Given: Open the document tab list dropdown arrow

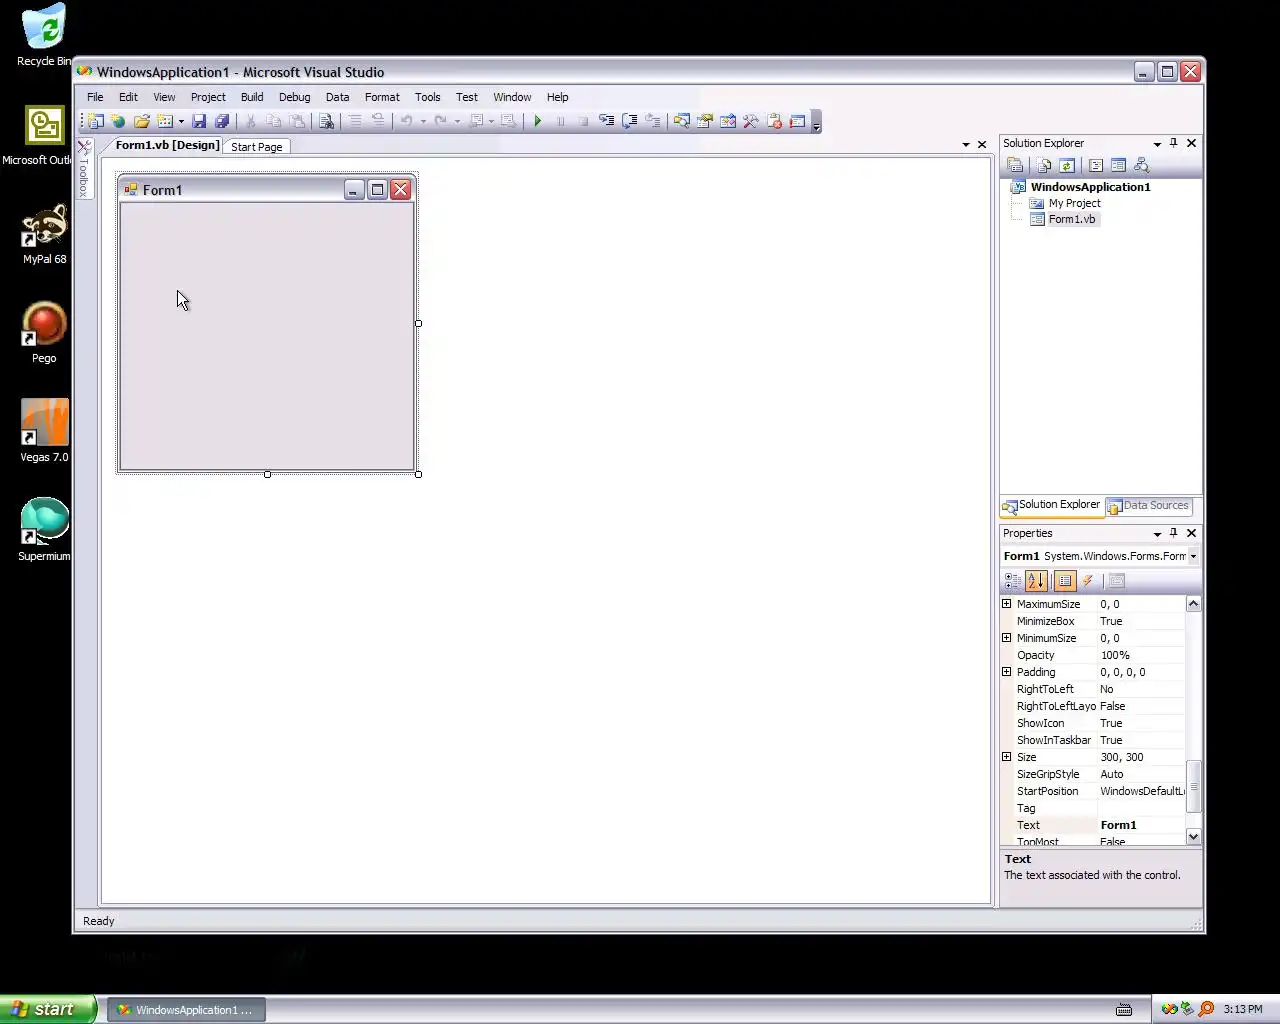Looking at the screenshot, I should [x=966, y=145].
